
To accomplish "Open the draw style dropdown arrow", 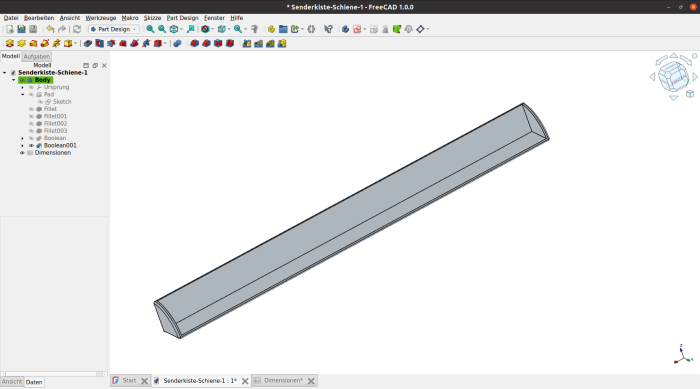I will pos(212,29).
